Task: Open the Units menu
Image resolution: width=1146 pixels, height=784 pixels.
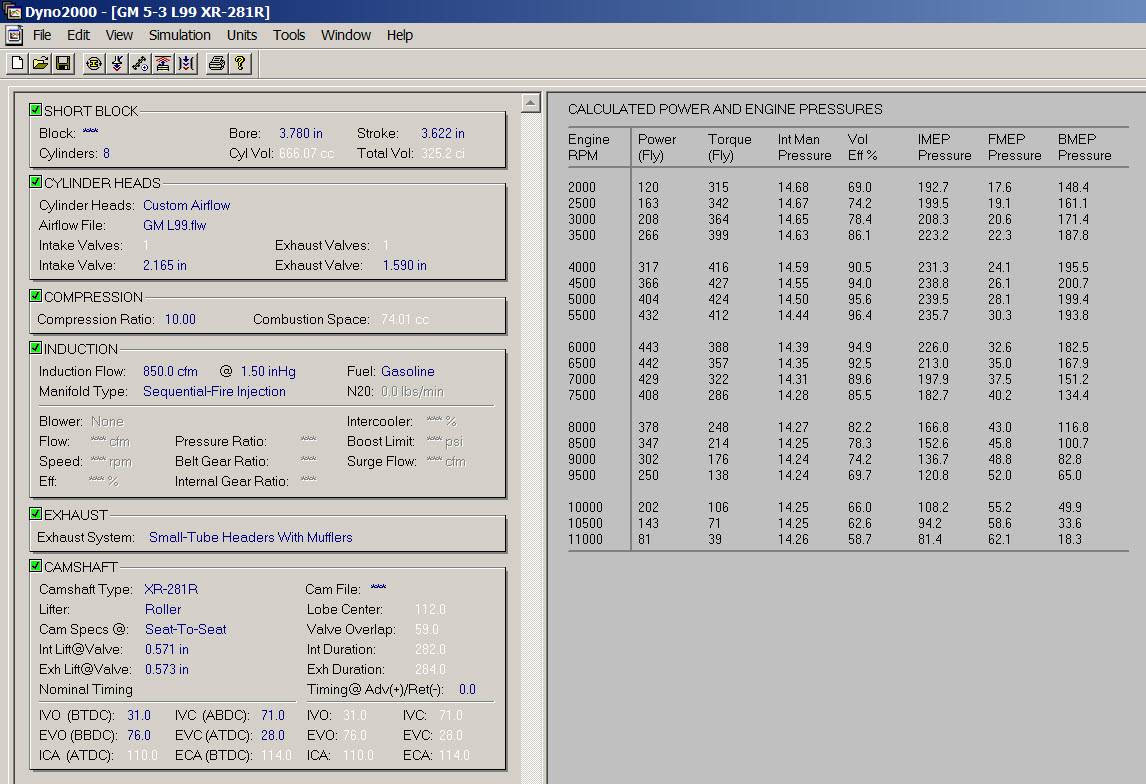Action: pyautogui.click(x=242, y=35)
